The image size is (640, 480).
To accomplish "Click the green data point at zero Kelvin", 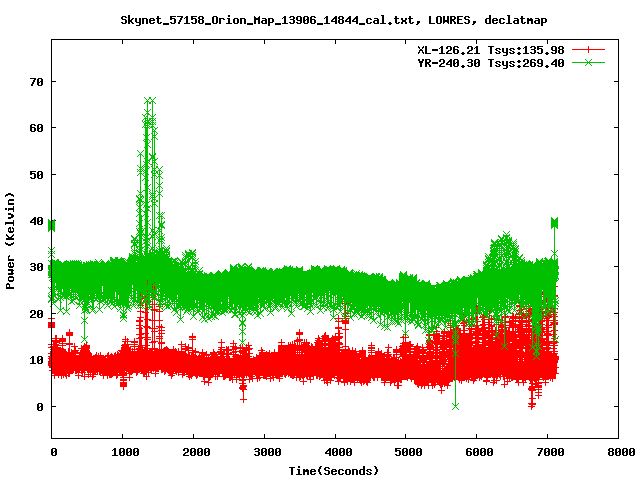I will coord(456,406).
